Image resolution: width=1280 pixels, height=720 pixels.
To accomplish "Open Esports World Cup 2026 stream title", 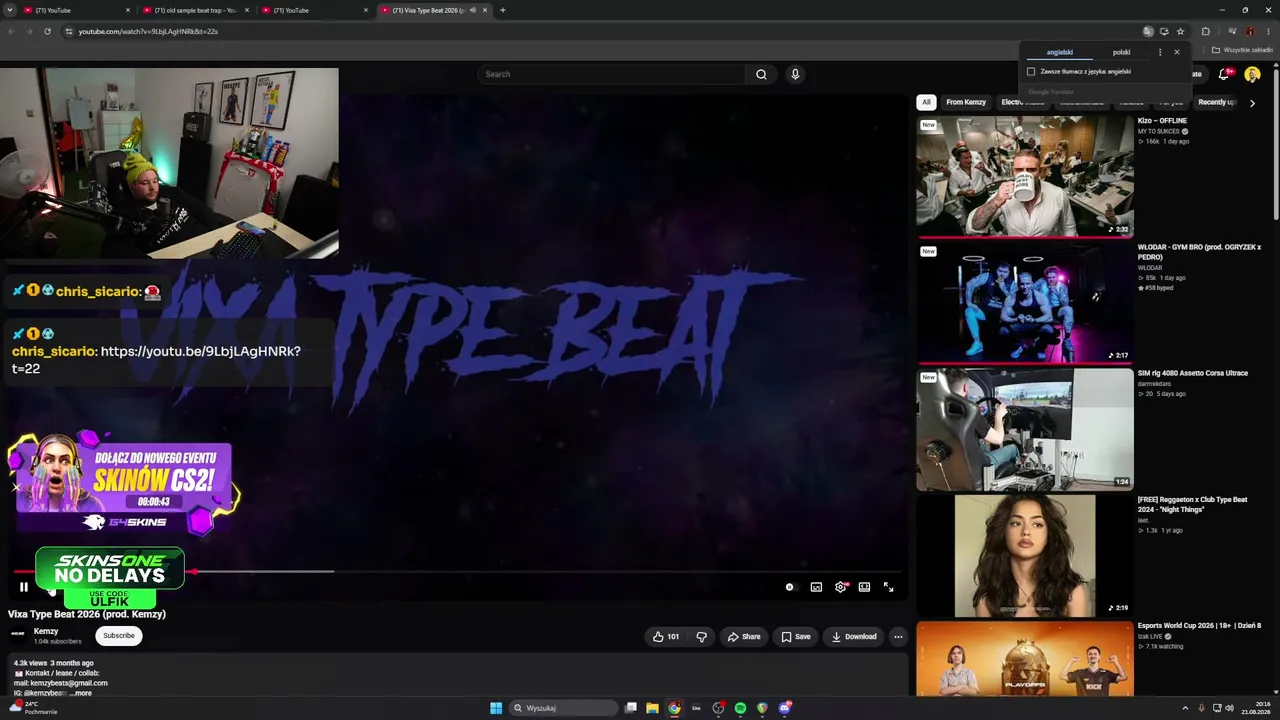I will tap(1199, 626).
